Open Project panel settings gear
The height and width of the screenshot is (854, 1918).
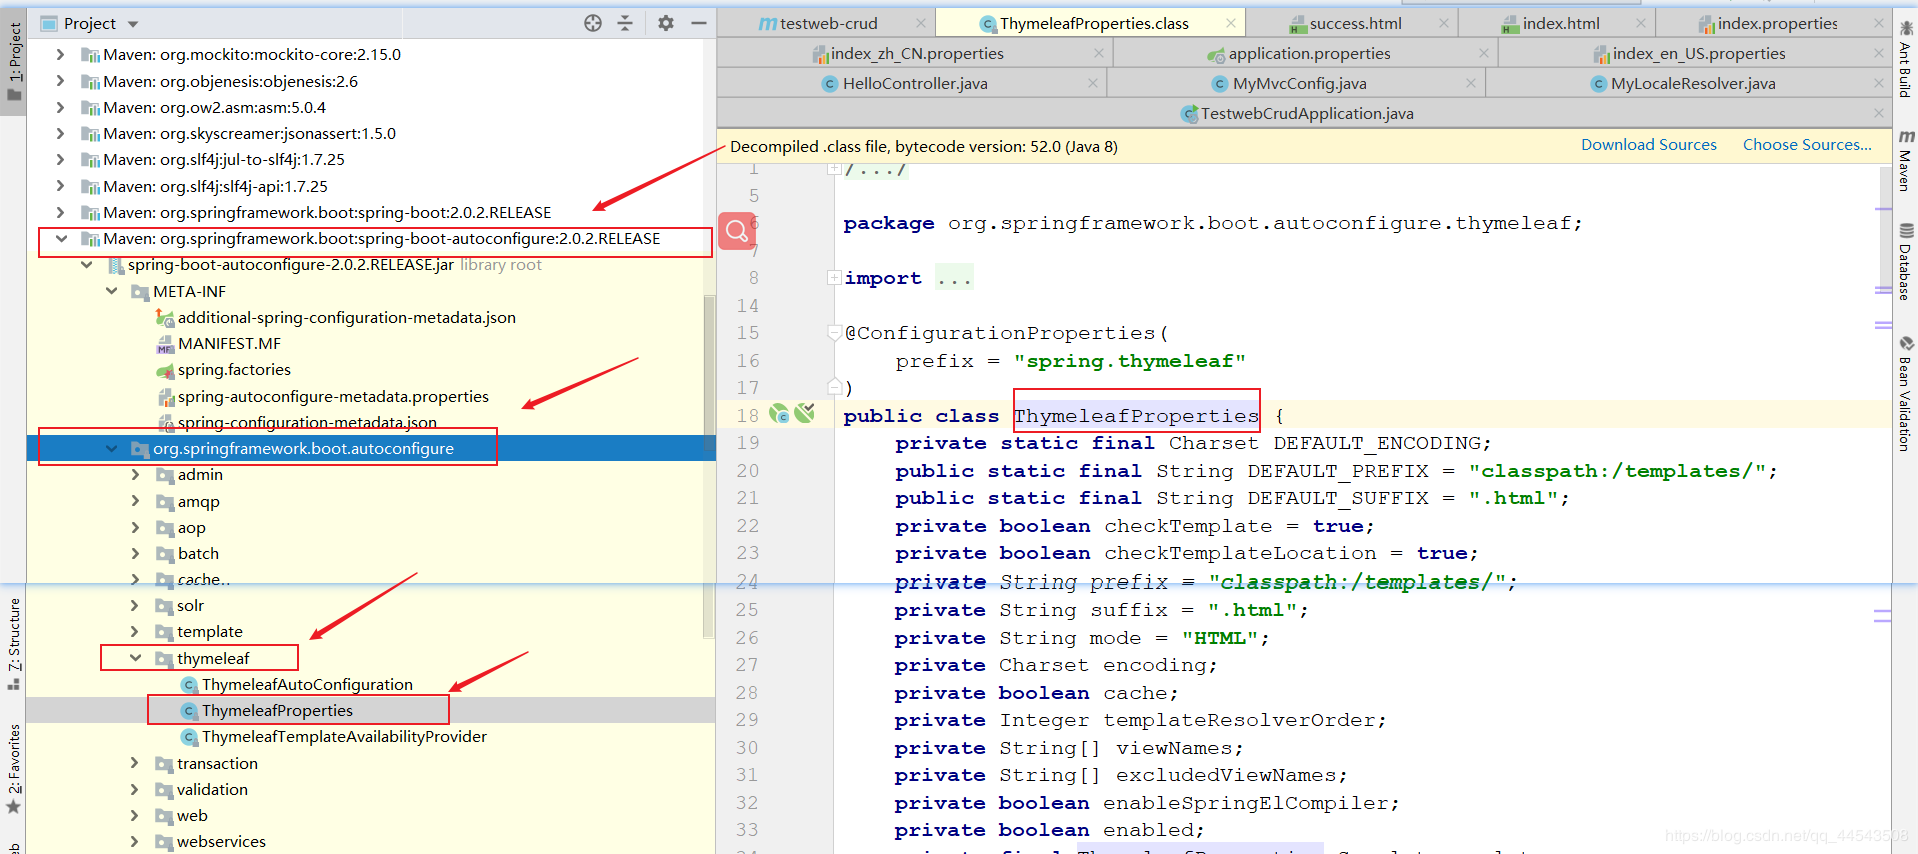tap(666, 23)
